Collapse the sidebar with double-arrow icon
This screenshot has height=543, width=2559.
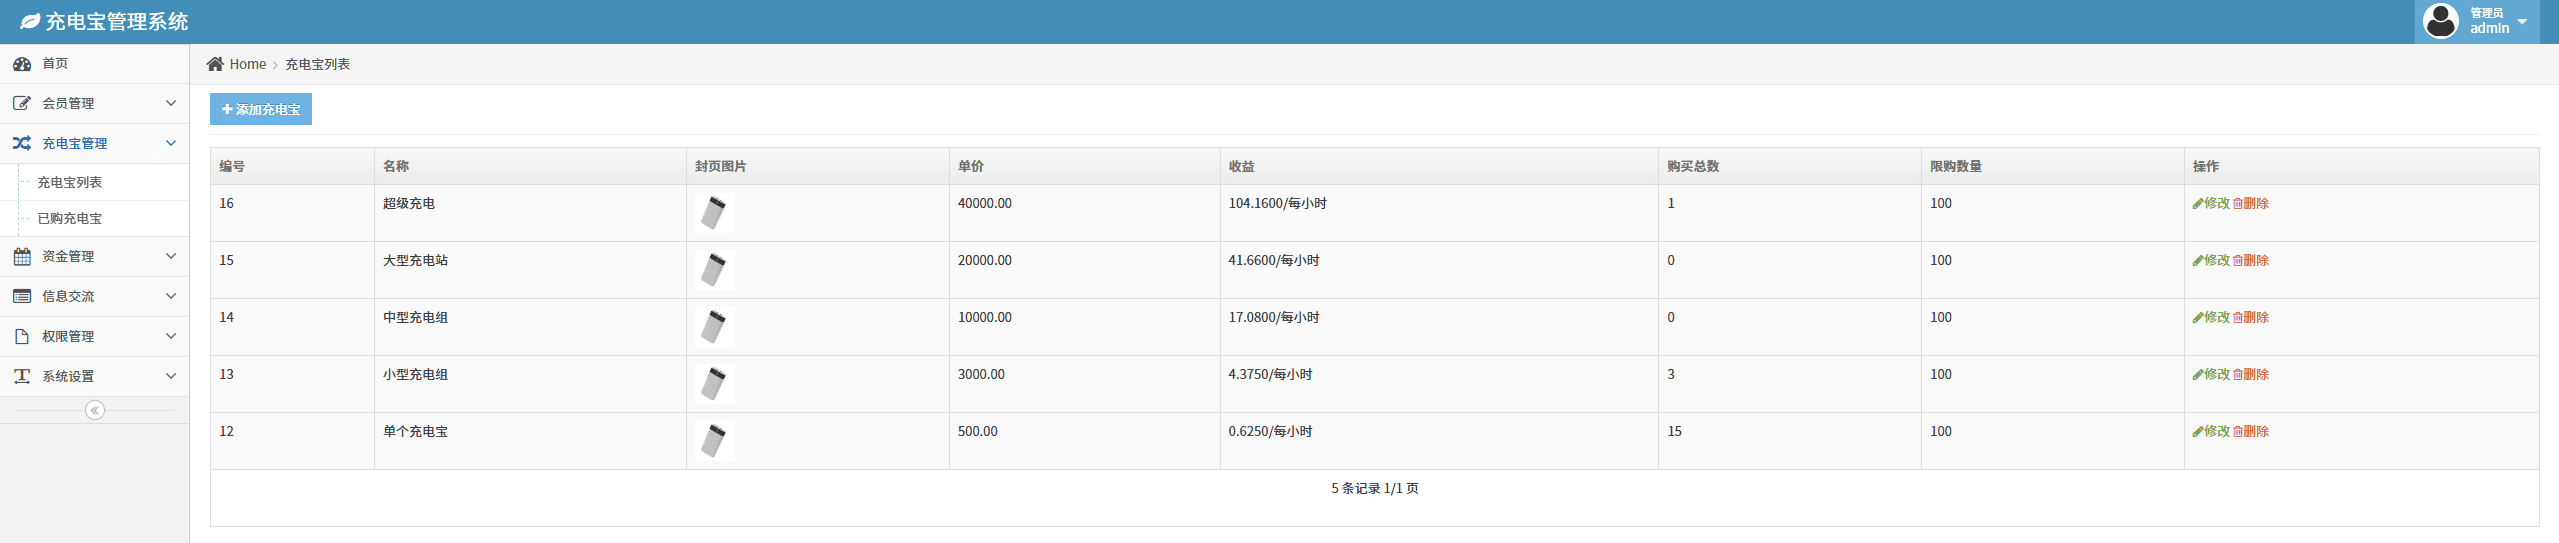95,410
